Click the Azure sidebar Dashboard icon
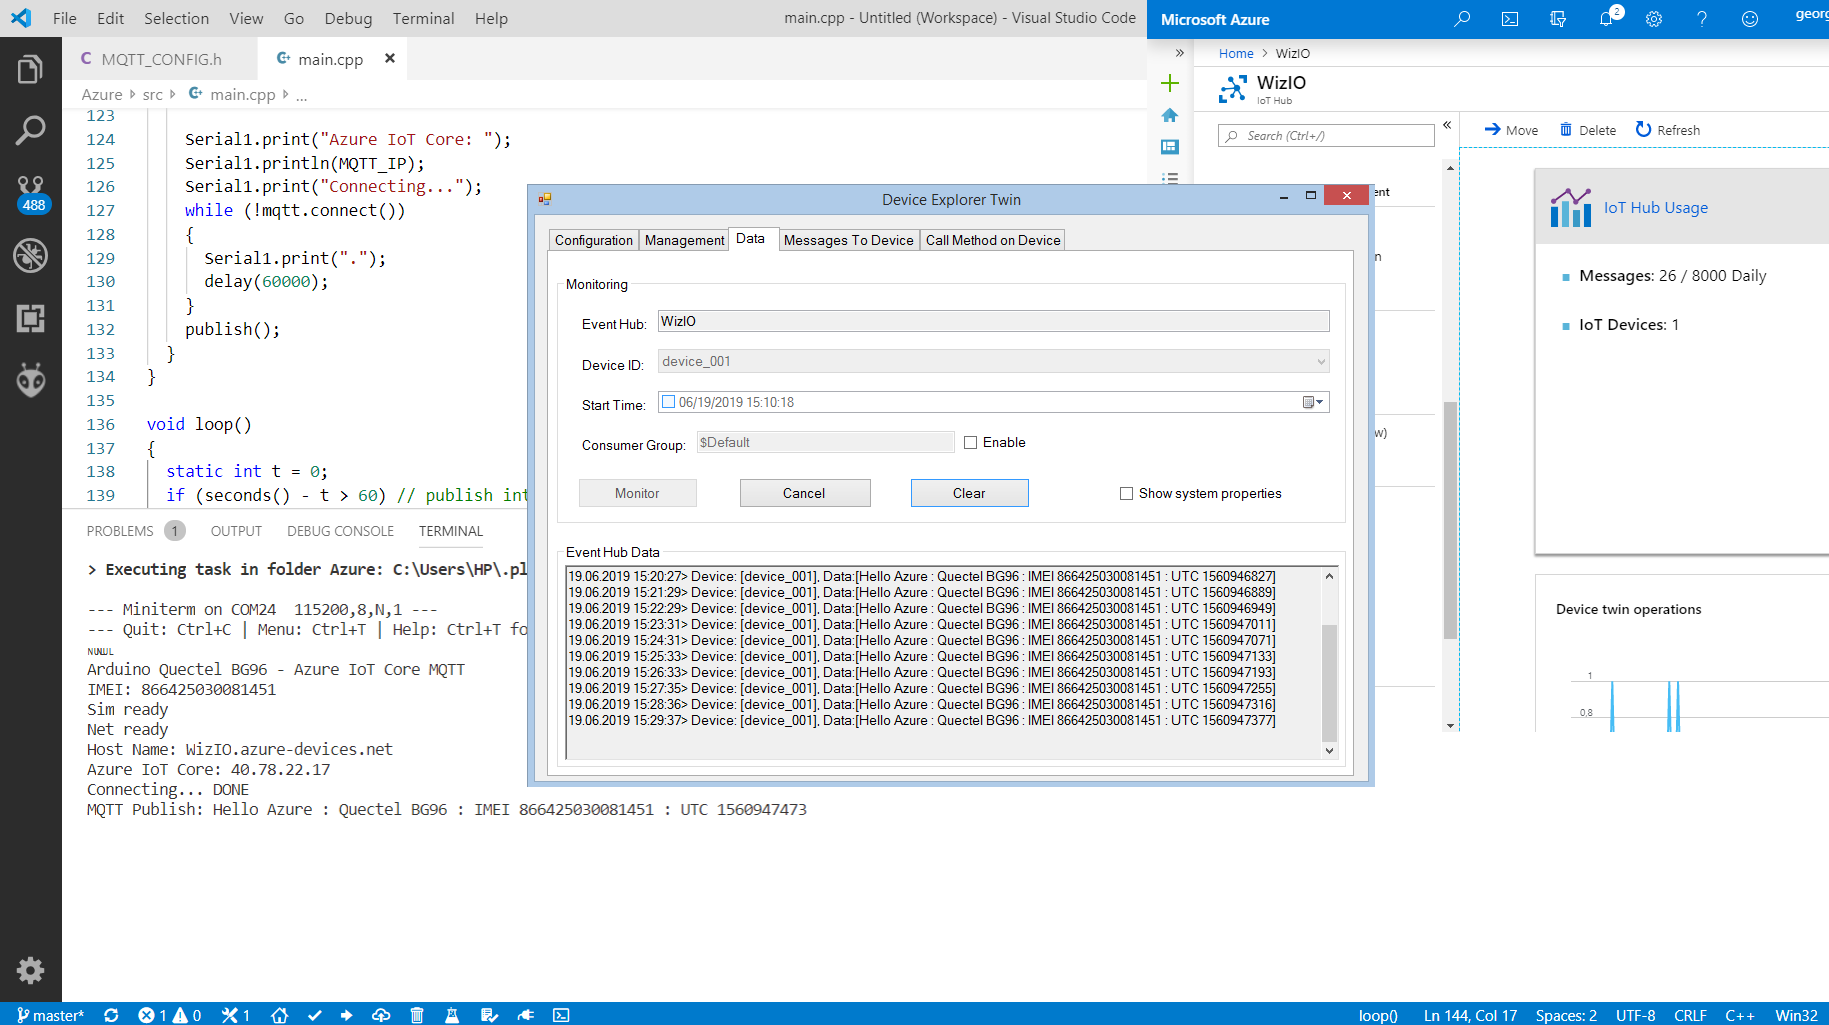The height and width of the screenshot is (1025, 1829). [x=1170, y=147]
